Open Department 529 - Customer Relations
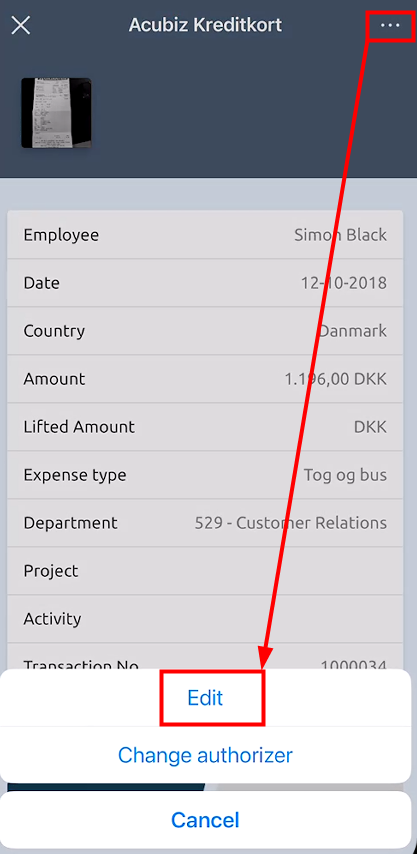 (205, 523)
